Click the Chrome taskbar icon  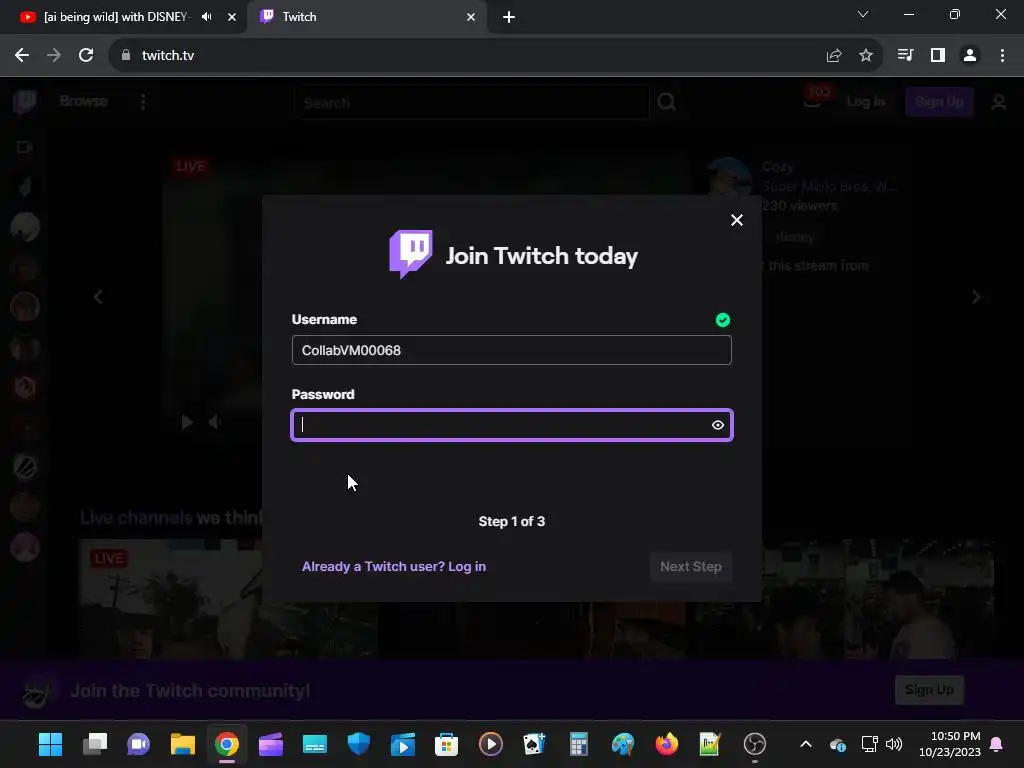(227, 744)
